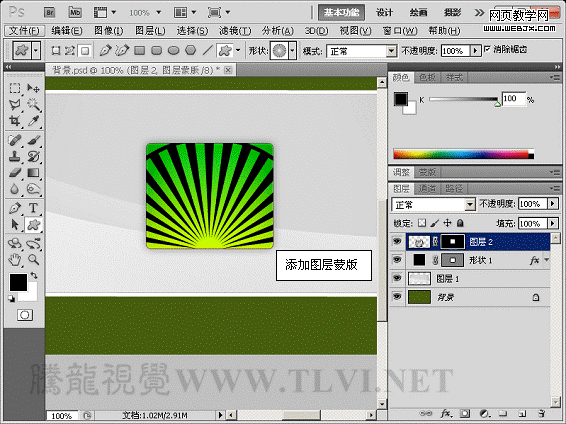
Task: Click the color spectrum ramp
Action: tap(463, 154)
